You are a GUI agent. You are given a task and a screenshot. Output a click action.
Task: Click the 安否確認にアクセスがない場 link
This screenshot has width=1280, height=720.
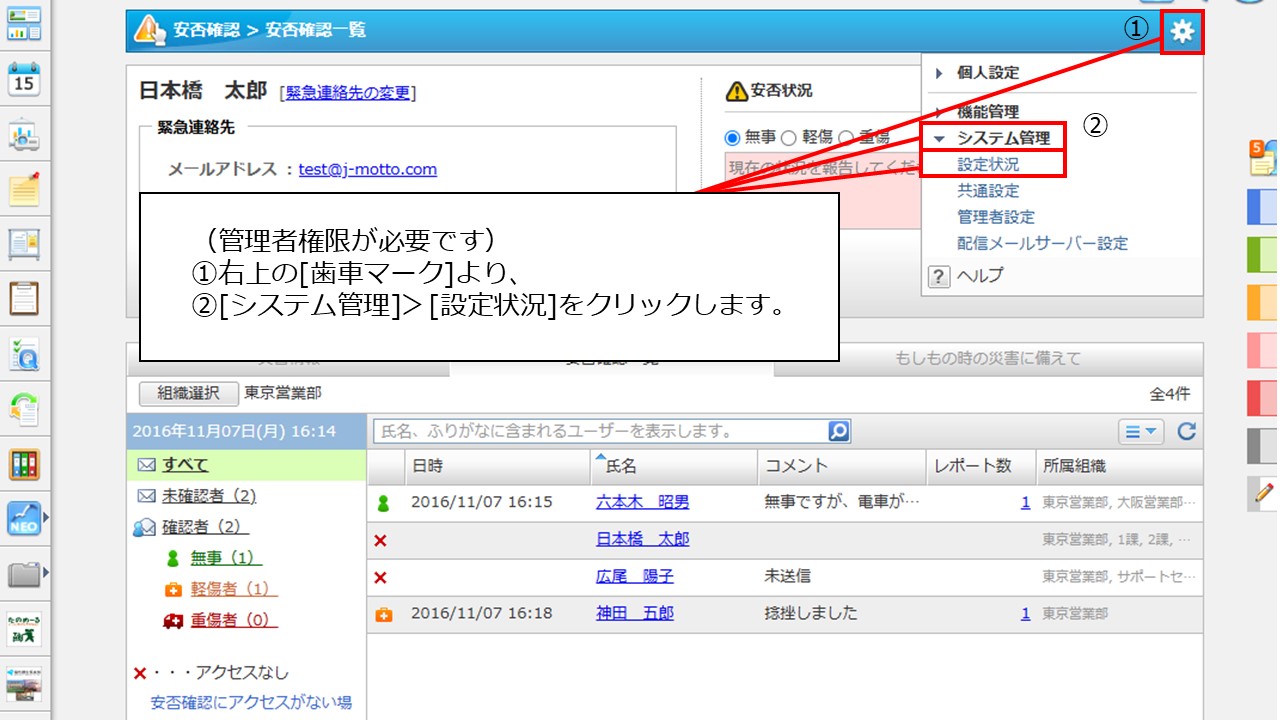[251, 702]
